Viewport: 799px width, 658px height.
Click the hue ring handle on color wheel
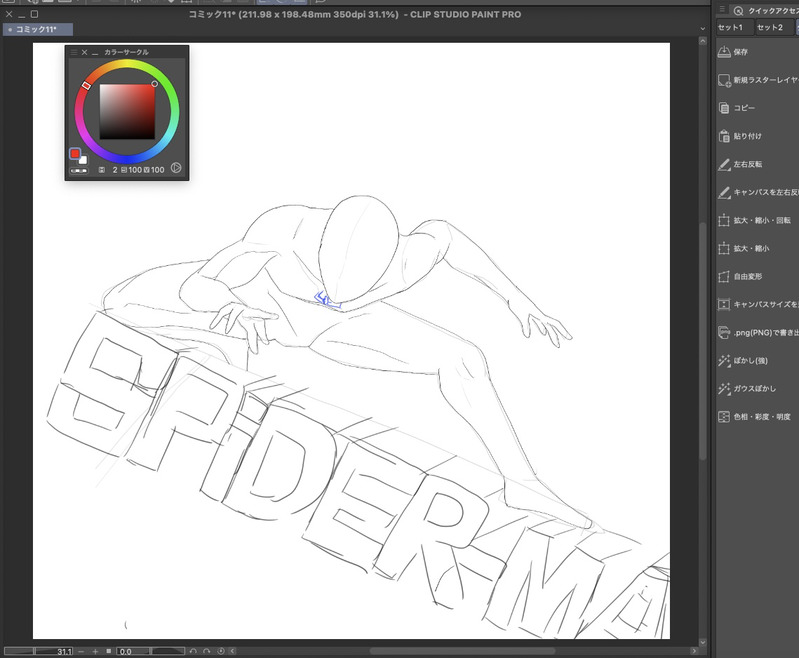pyautogui.click(x=86, y=85)
